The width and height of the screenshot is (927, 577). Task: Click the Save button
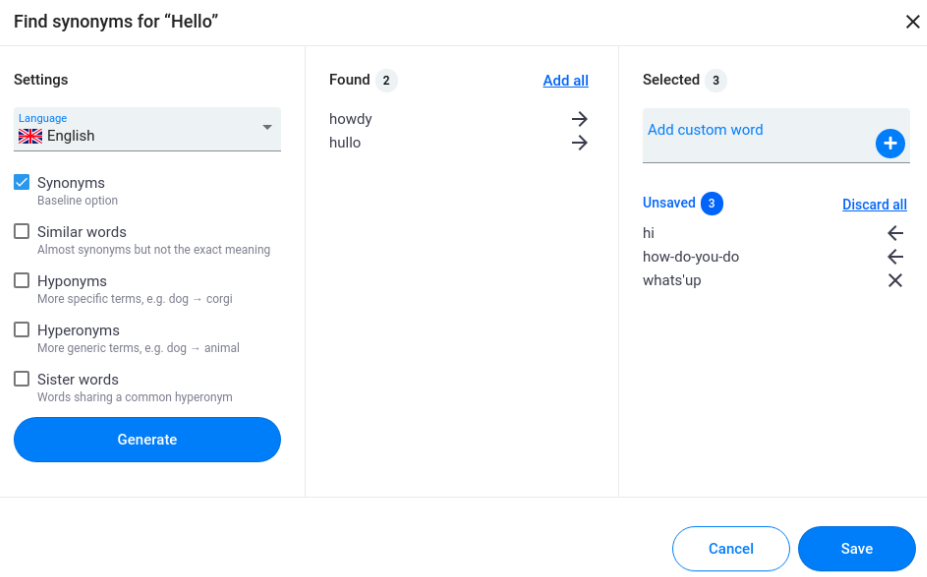point(856,549)
